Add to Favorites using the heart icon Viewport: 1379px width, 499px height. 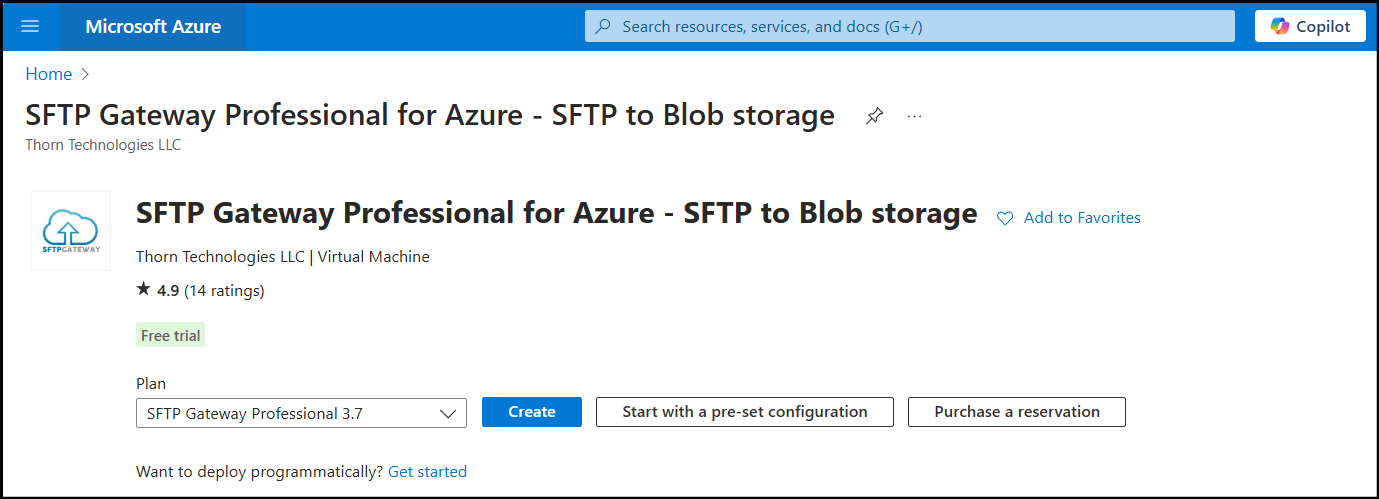coord(1005,218)
